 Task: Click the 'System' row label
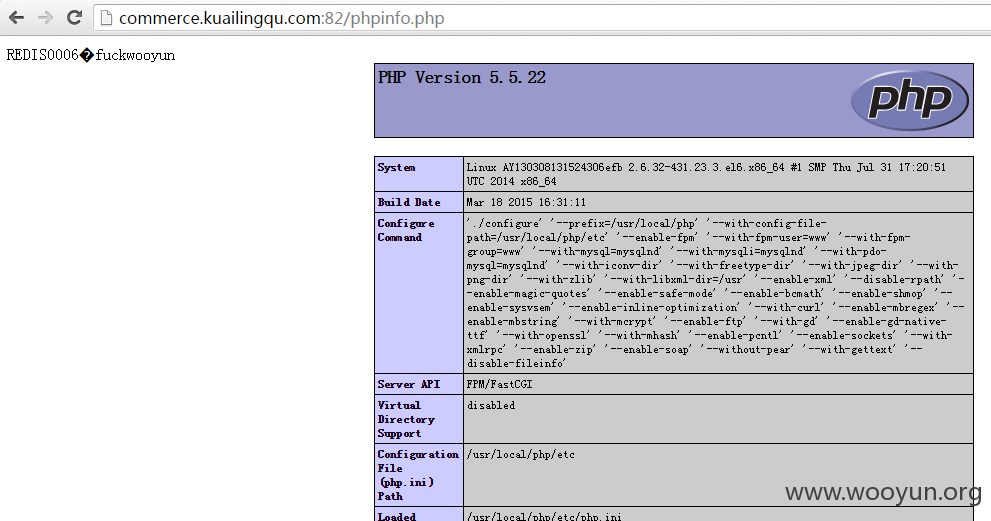[x=396, y=168]
